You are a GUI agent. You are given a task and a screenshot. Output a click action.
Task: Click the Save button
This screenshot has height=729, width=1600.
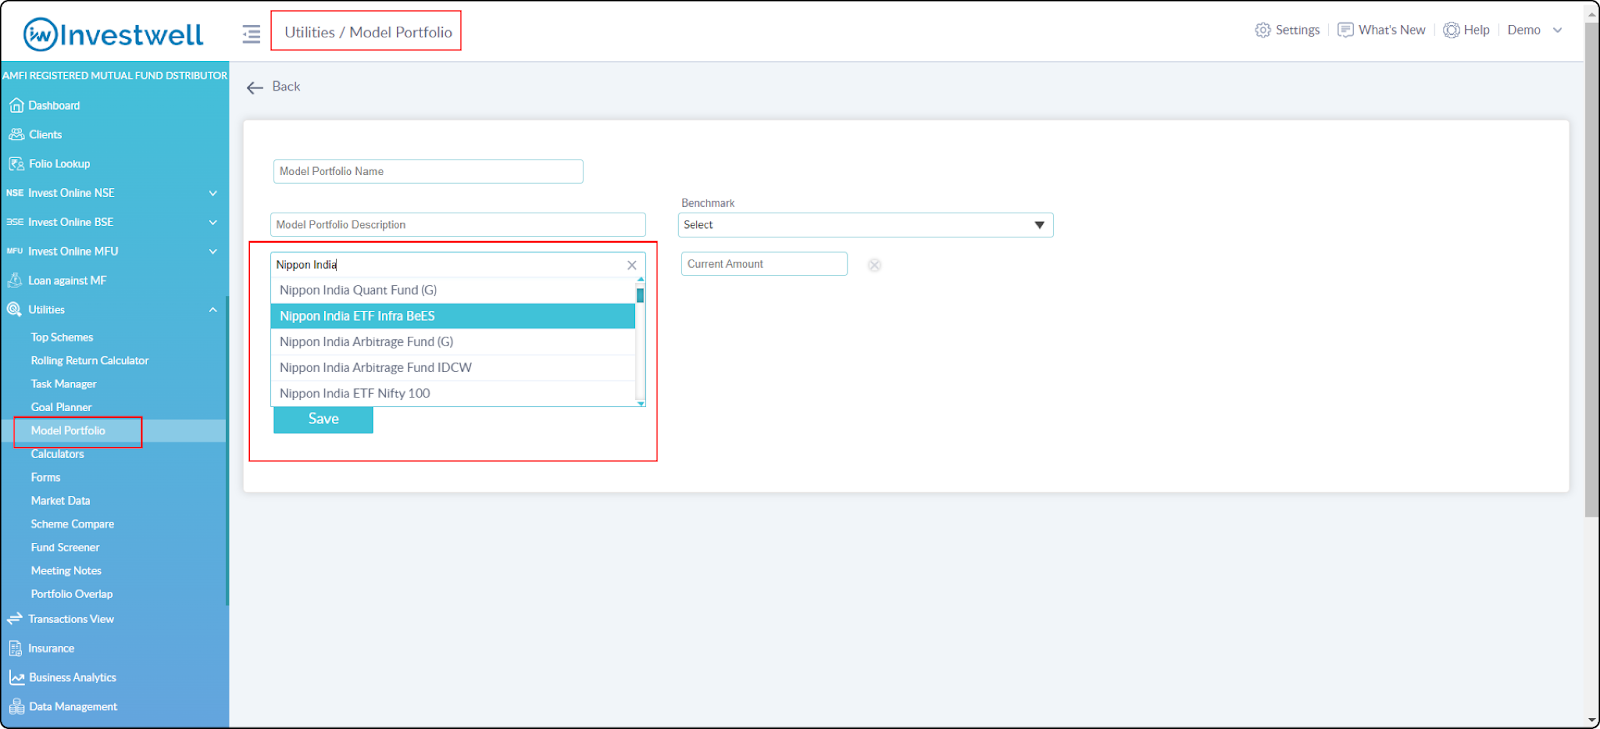tap(323, 420)
